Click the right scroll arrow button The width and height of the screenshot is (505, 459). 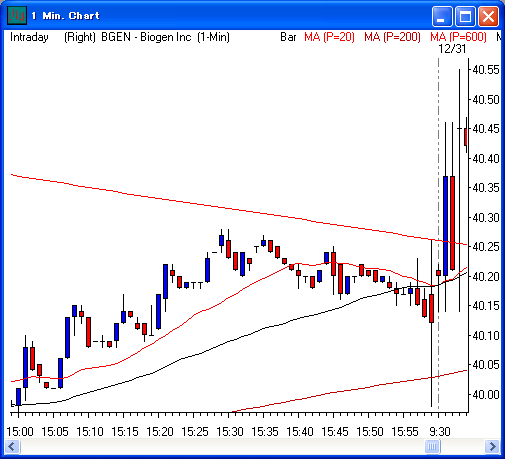(492, 446)
